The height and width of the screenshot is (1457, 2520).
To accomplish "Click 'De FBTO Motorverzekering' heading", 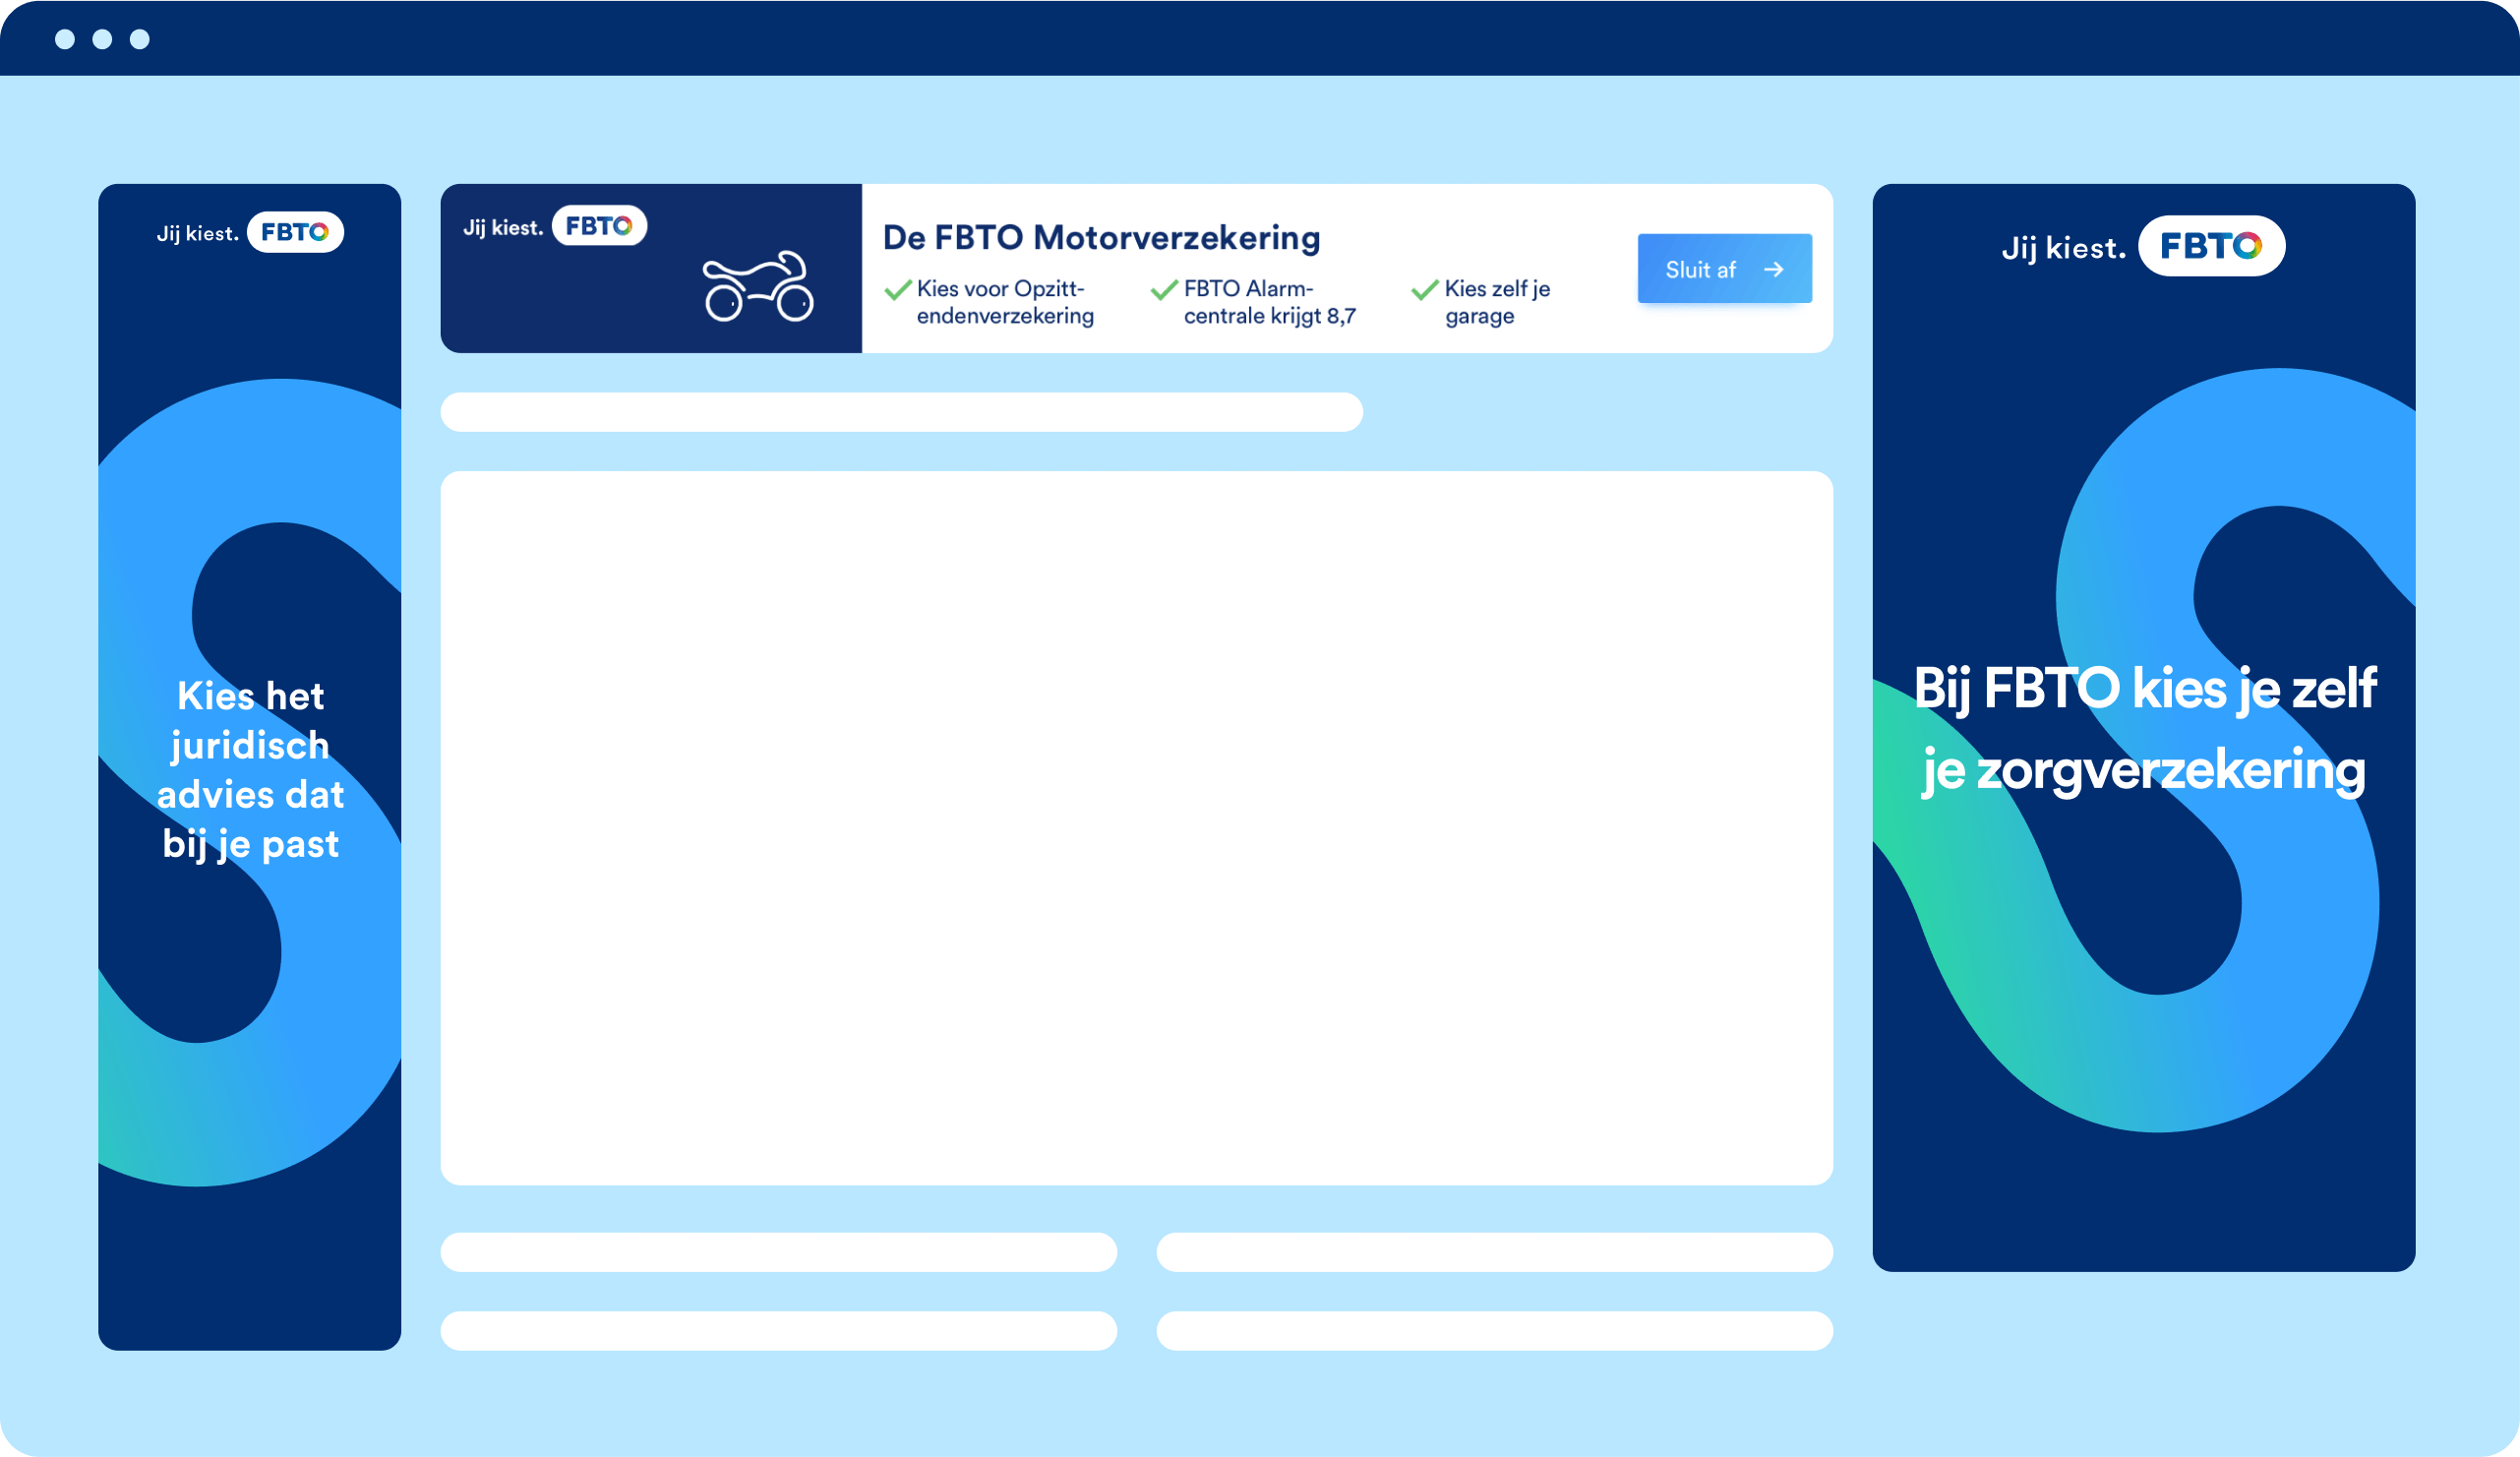I will (x=1101, y=238).
